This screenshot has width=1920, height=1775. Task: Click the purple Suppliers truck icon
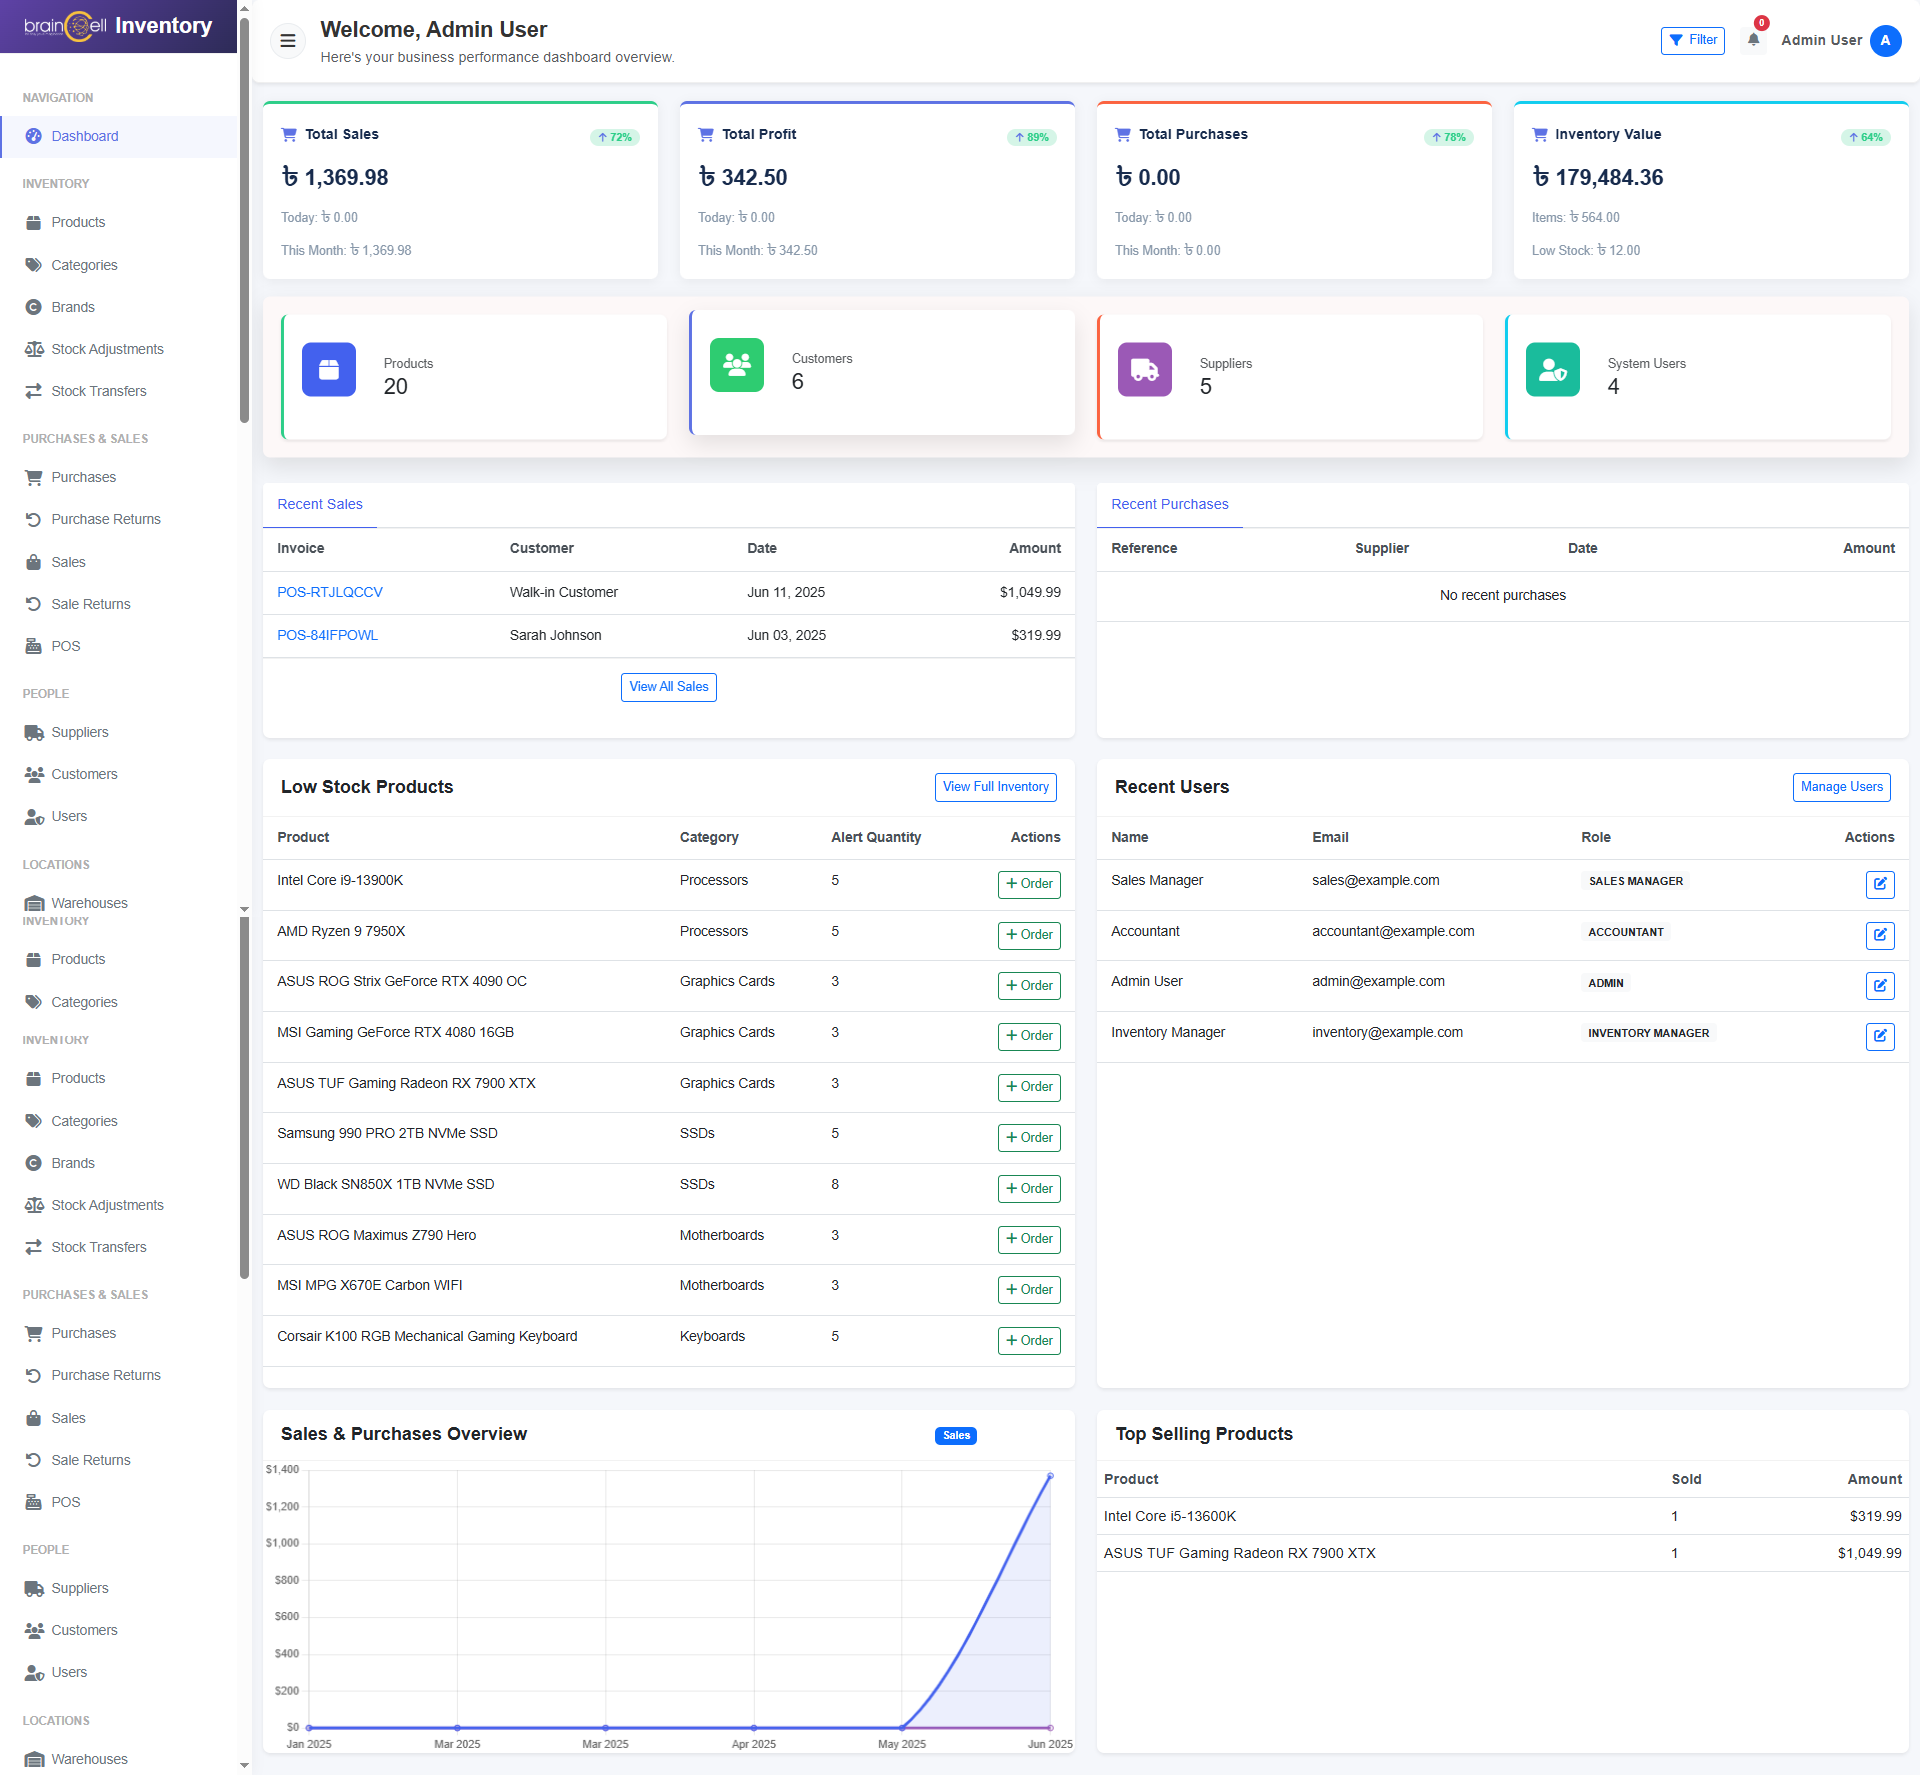[x=1144, y=370]
